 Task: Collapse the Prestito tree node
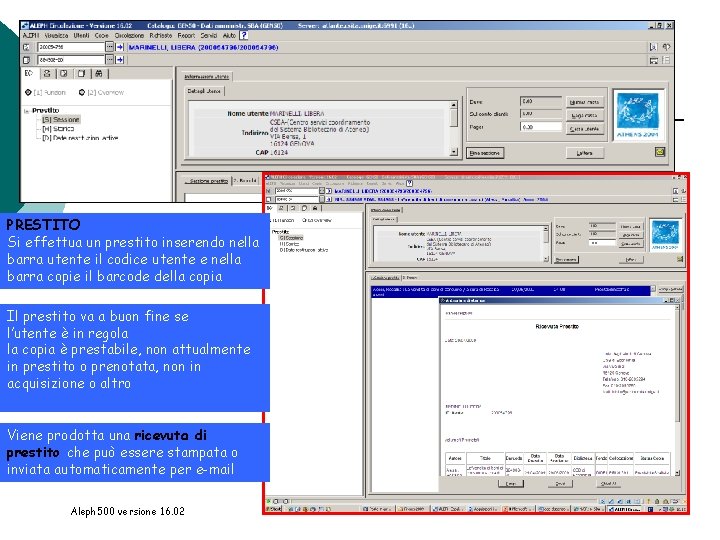(26, 111)
